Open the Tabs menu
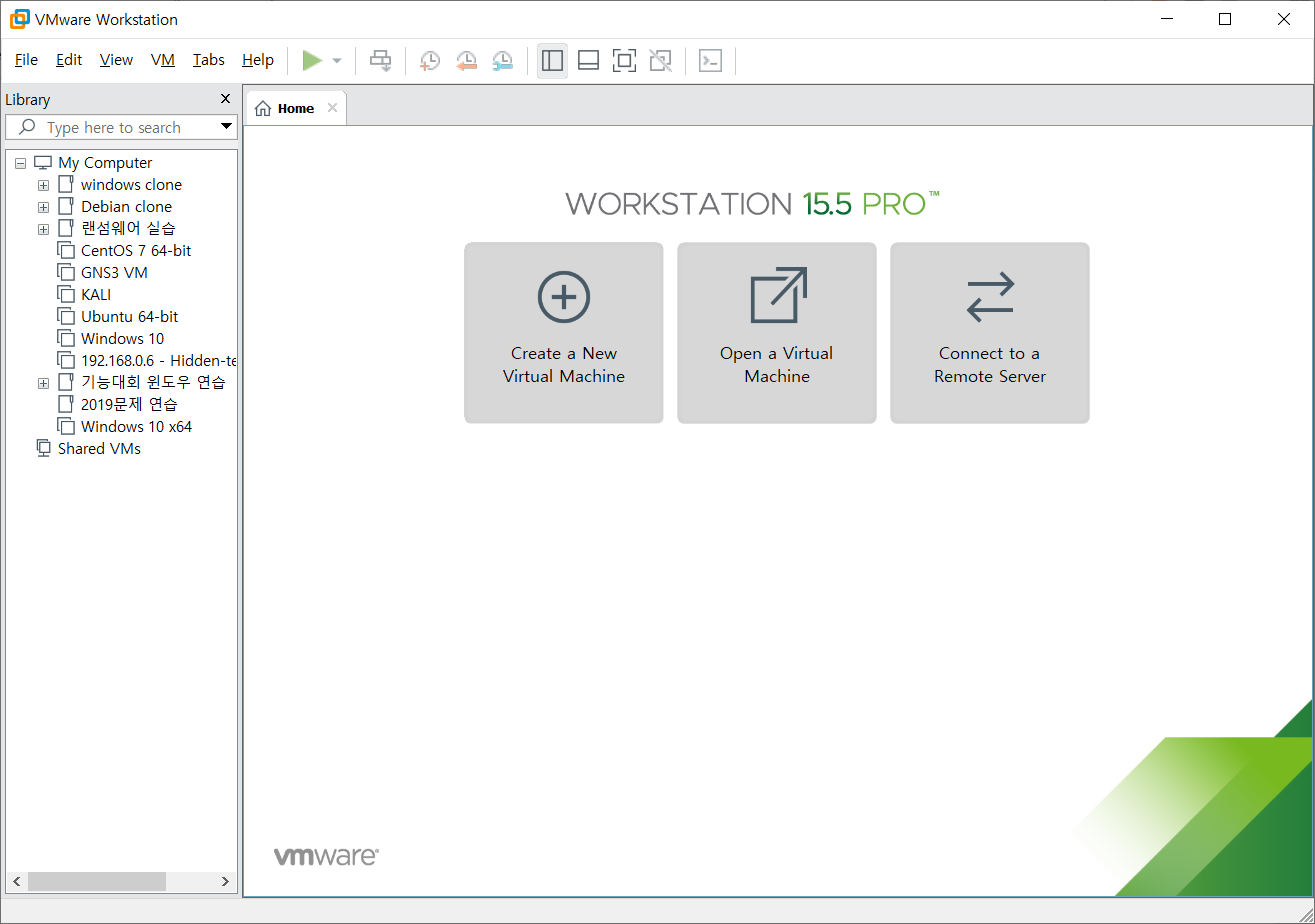1315x924 pixels. coord(209,60)
